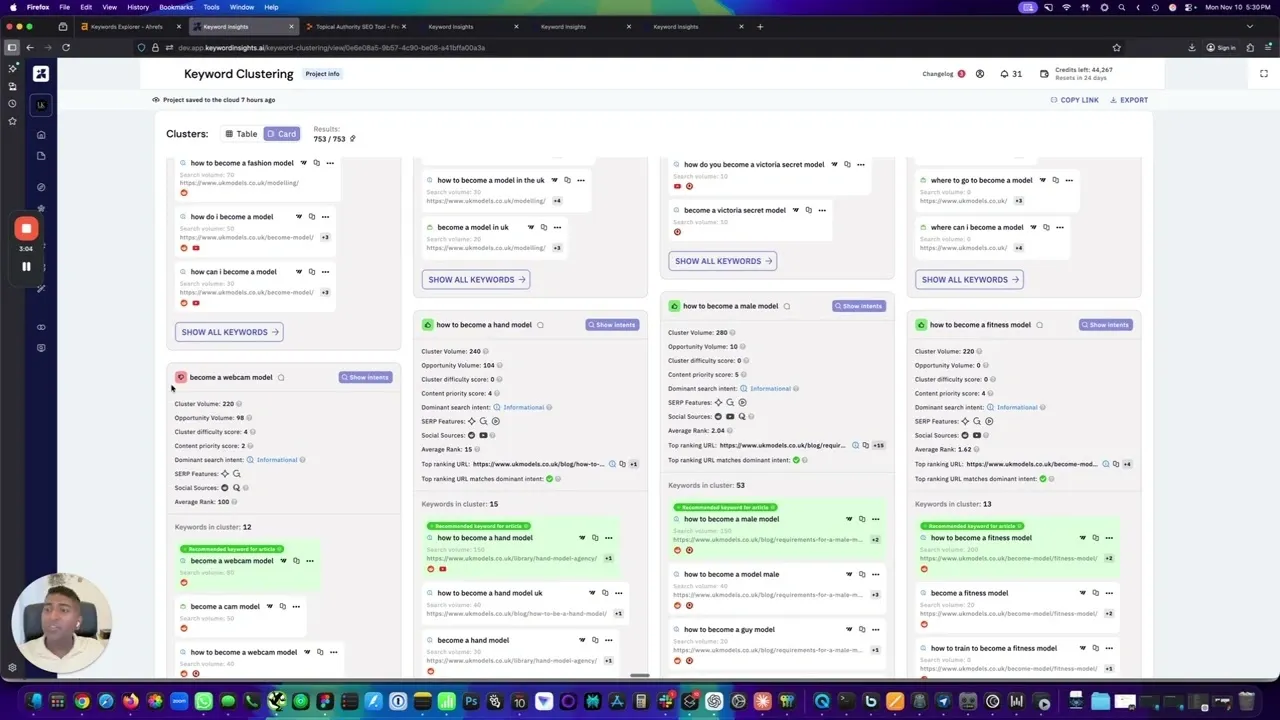Open the documents icon in the left sidebar
The image size is (1280, 720).
[x=41, y=156]
